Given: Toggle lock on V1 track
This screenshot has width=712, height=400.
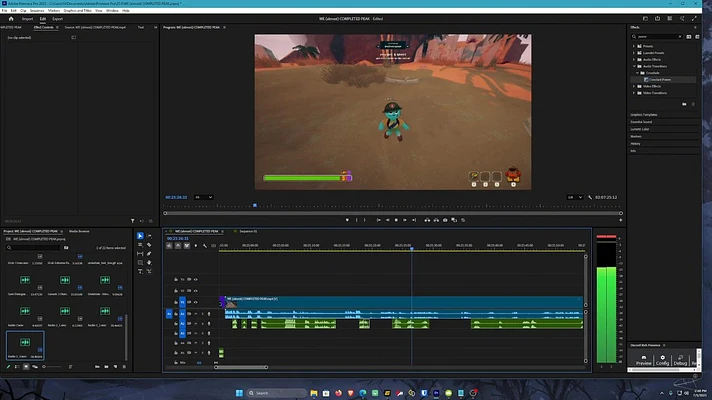Looking at the screenshot, I should (176, 302).
